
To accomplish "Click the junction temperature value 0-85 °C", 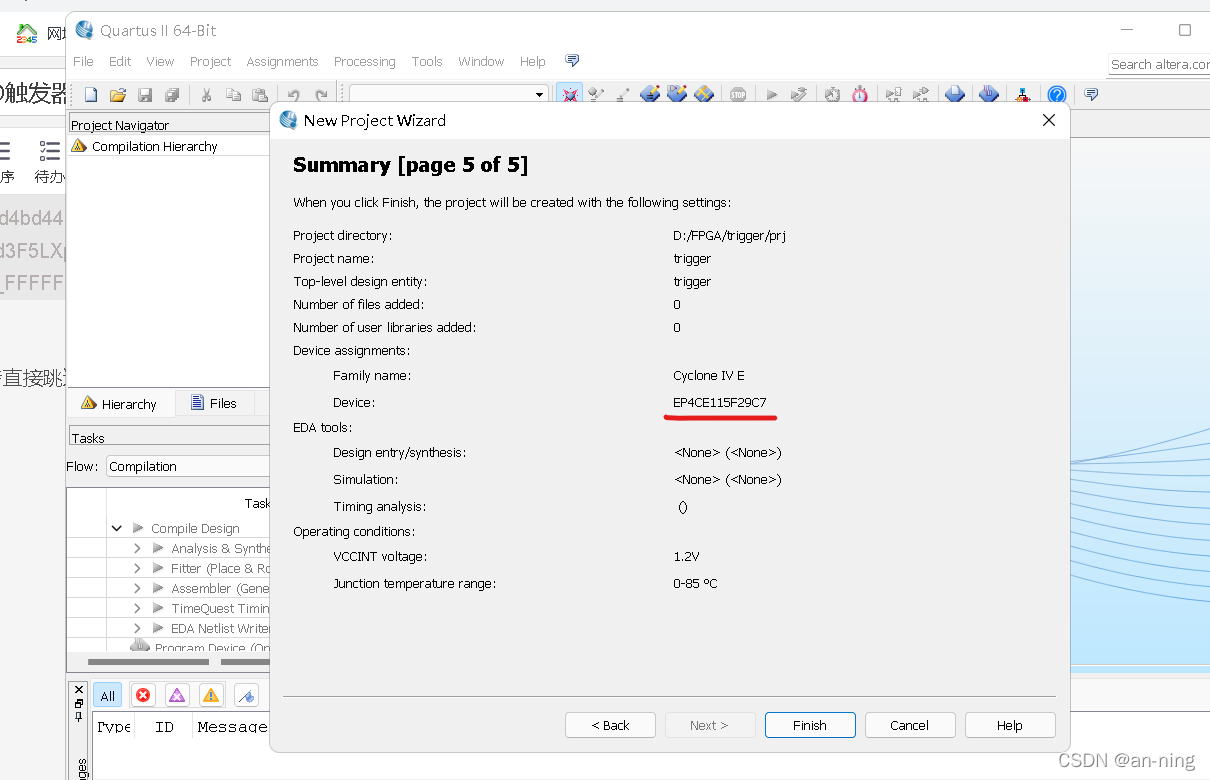I will click(695, 583).
